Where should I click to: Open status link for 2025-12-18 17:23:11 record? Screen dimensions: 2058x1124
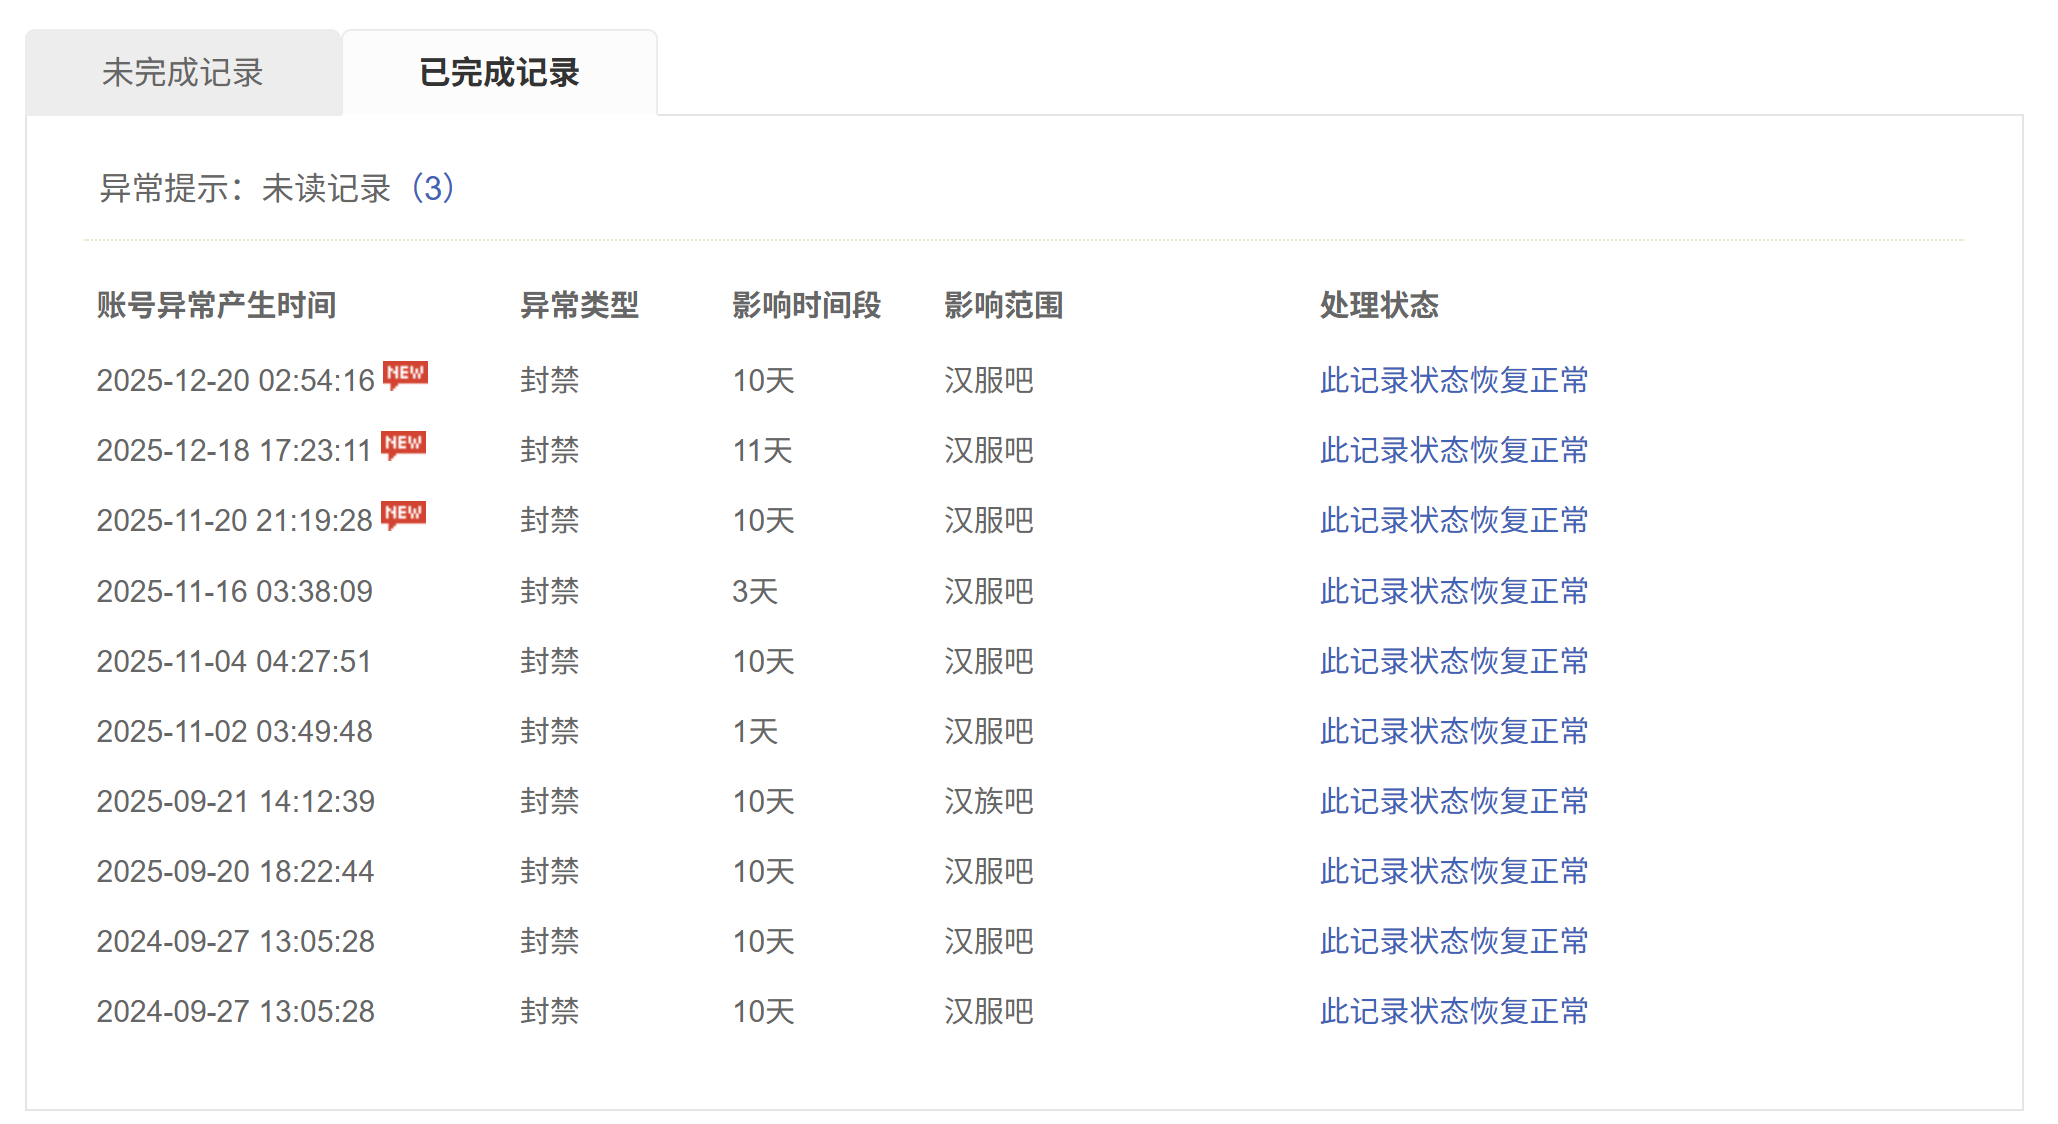pos(1453,450)
